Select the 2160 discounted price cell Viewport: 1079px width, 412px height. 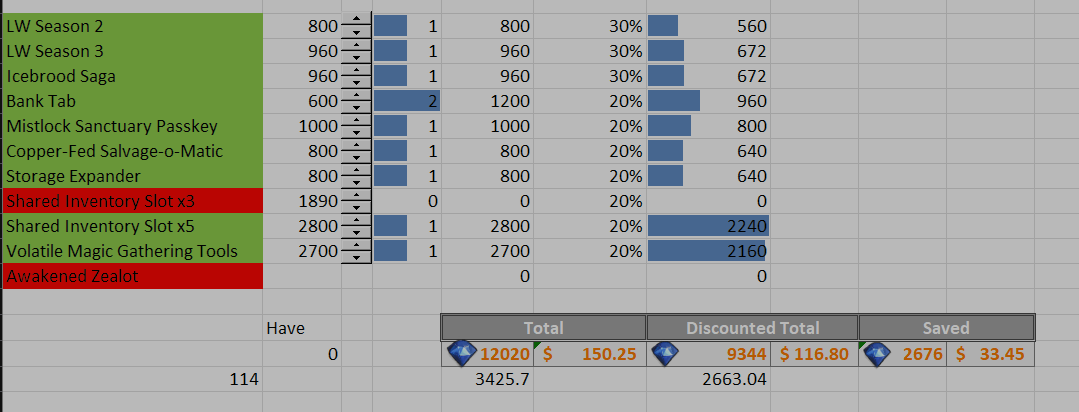(x=708, y=250)
